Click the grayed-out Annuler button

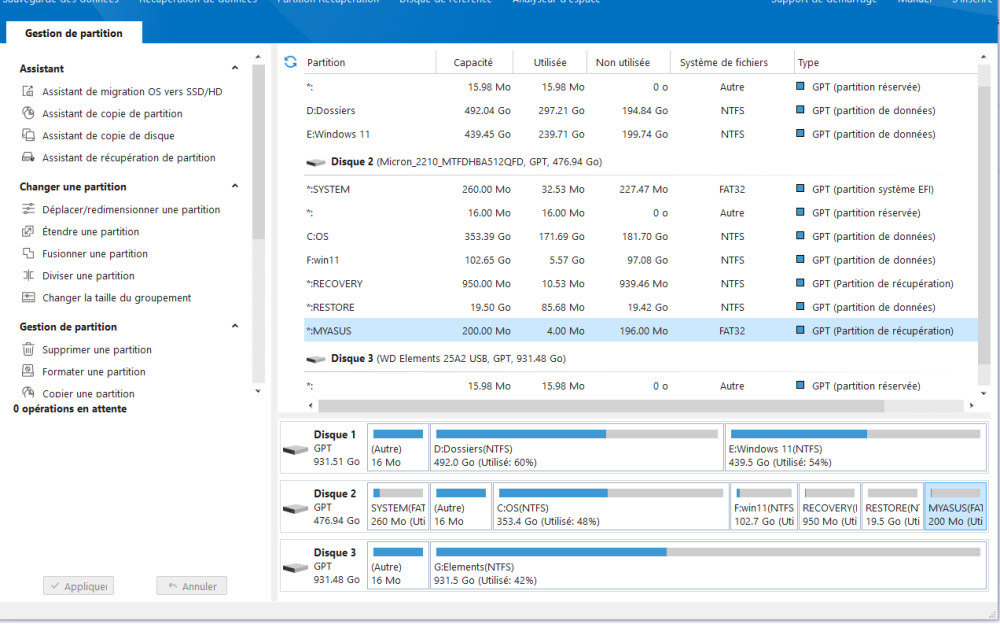tap(191, 586)
